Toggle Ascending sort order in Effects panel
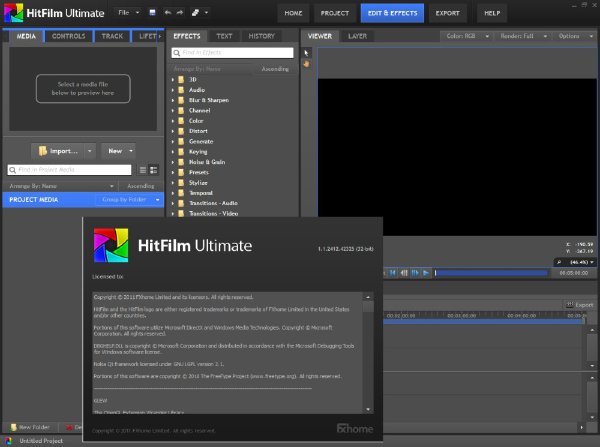Viewport: 600px width, 447px height. [275, 69]
